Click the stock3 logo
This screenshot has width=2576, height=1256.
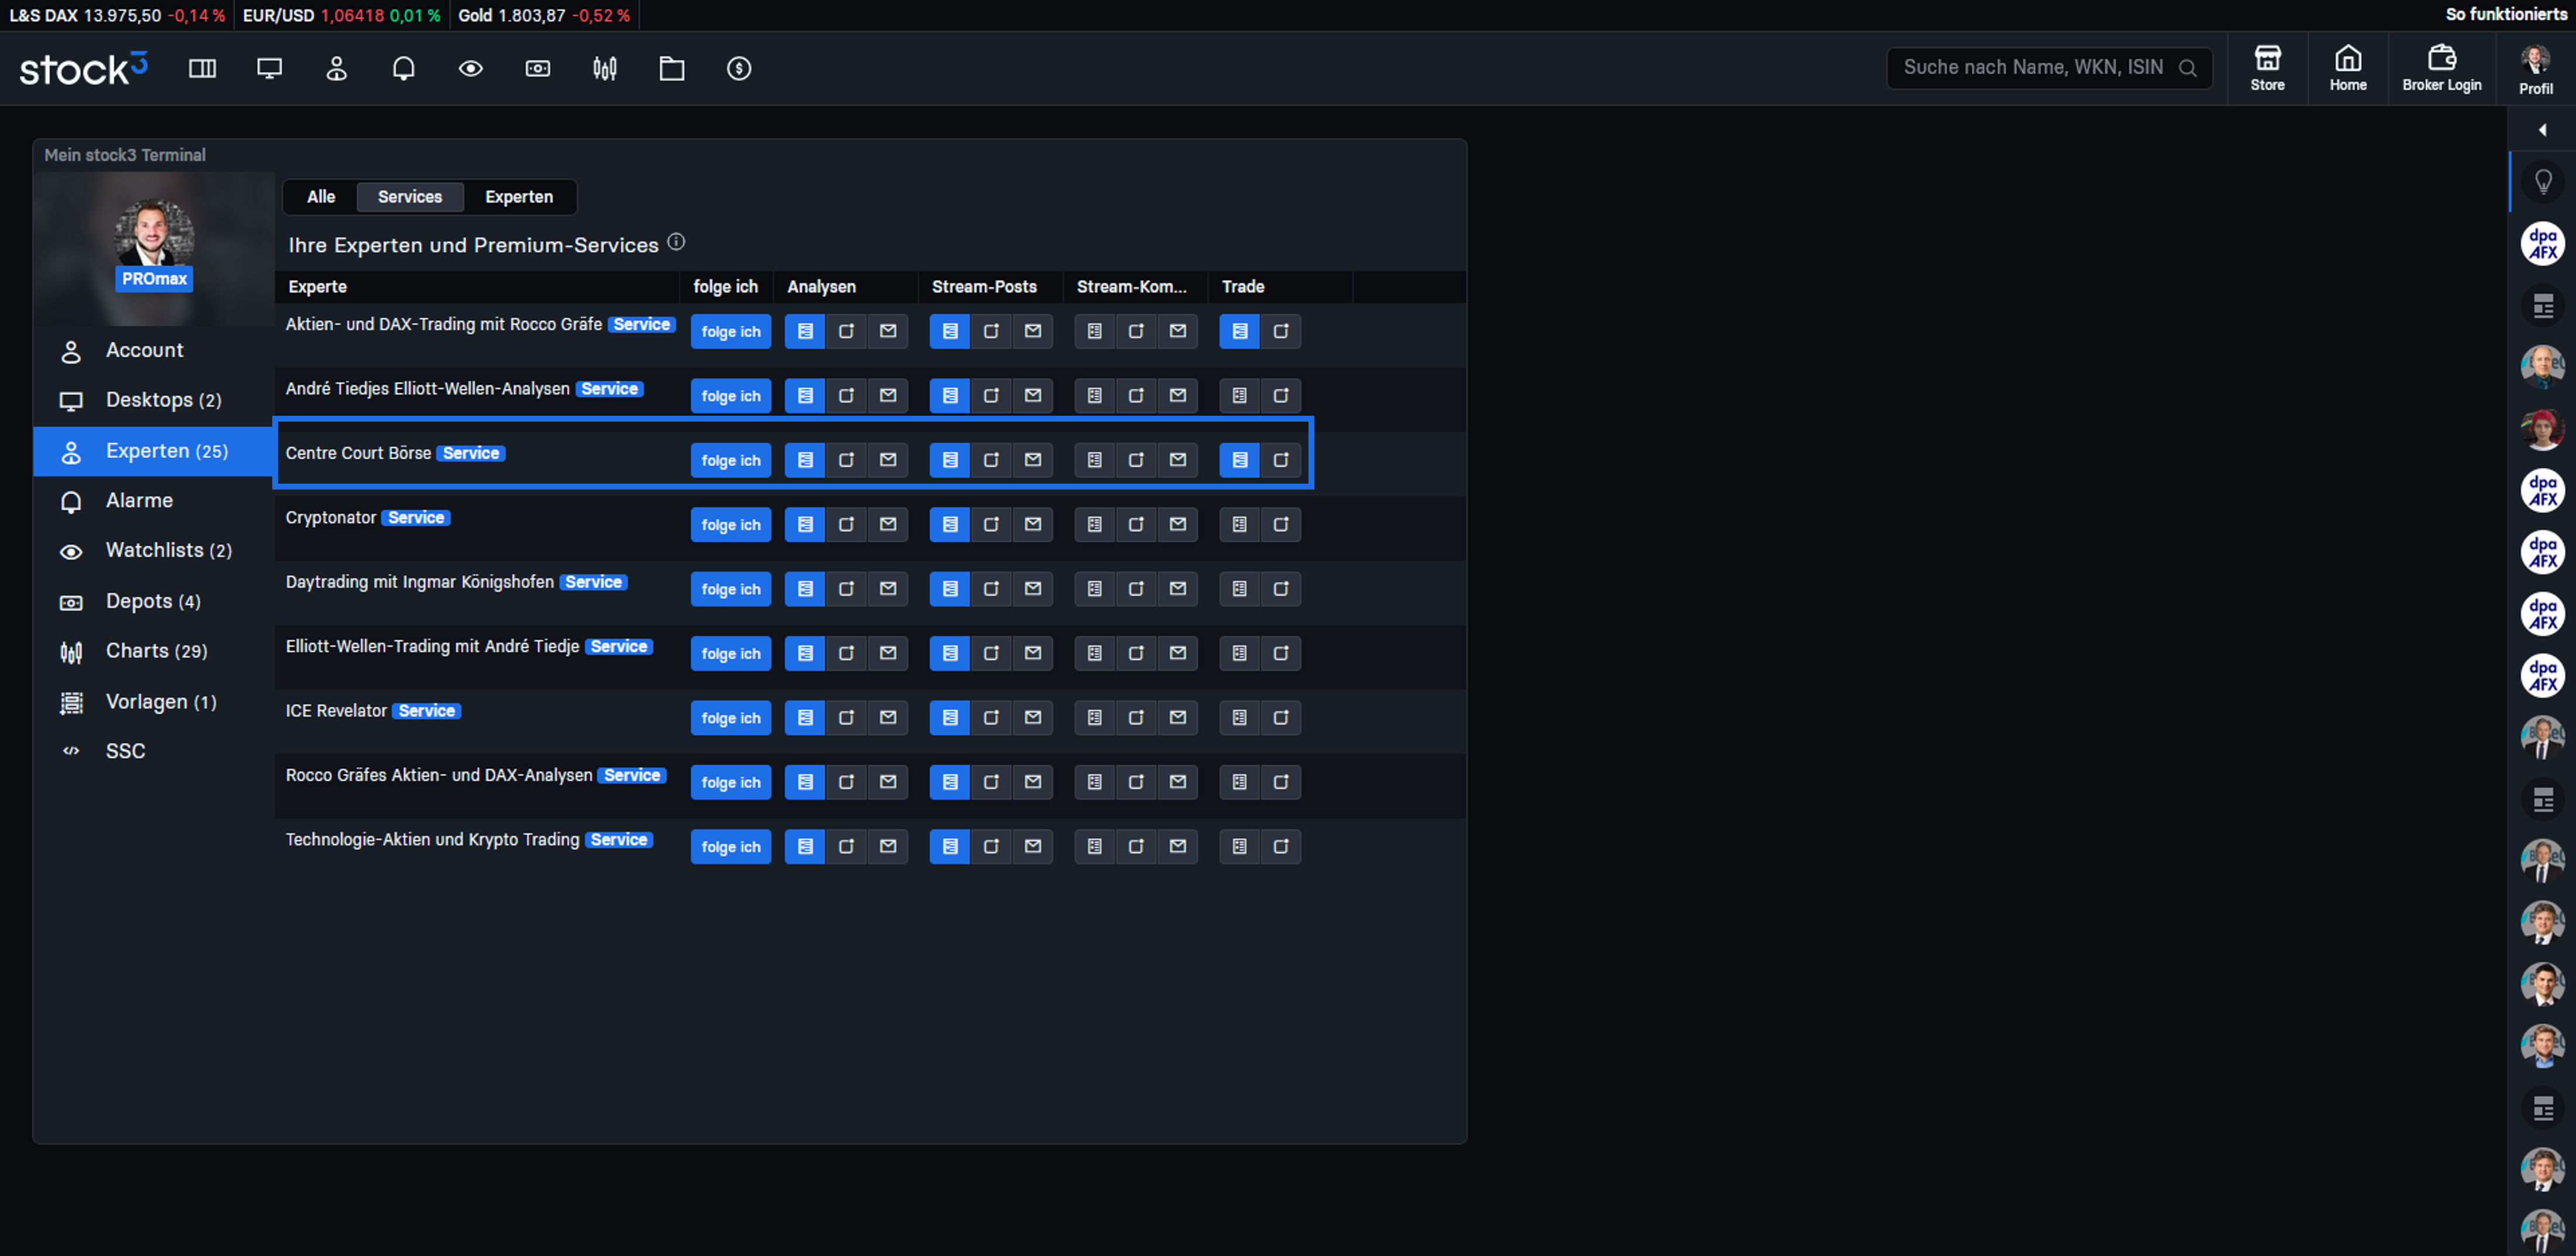(x=84, y=68)
